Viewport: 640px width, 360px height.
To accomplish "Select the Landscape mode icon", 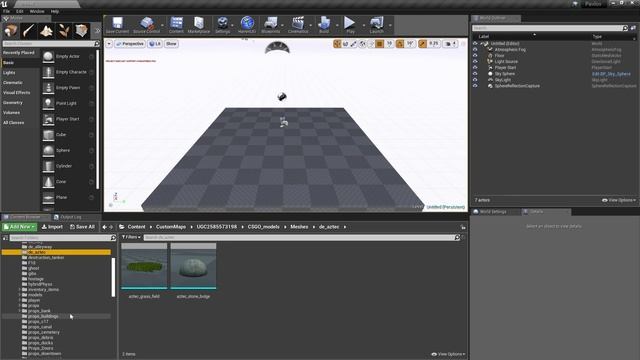I will pos(46,31).
